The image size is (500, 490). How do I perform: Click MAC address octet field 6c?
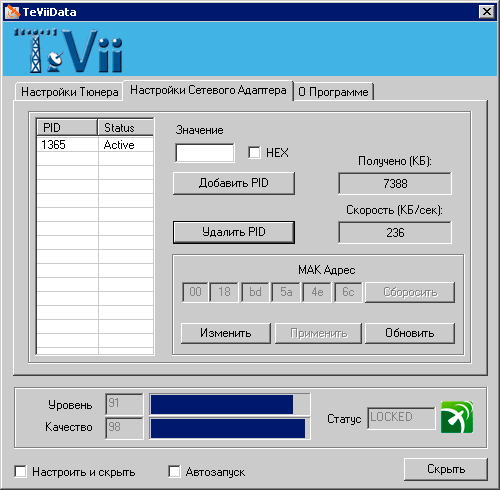point(348,292)
